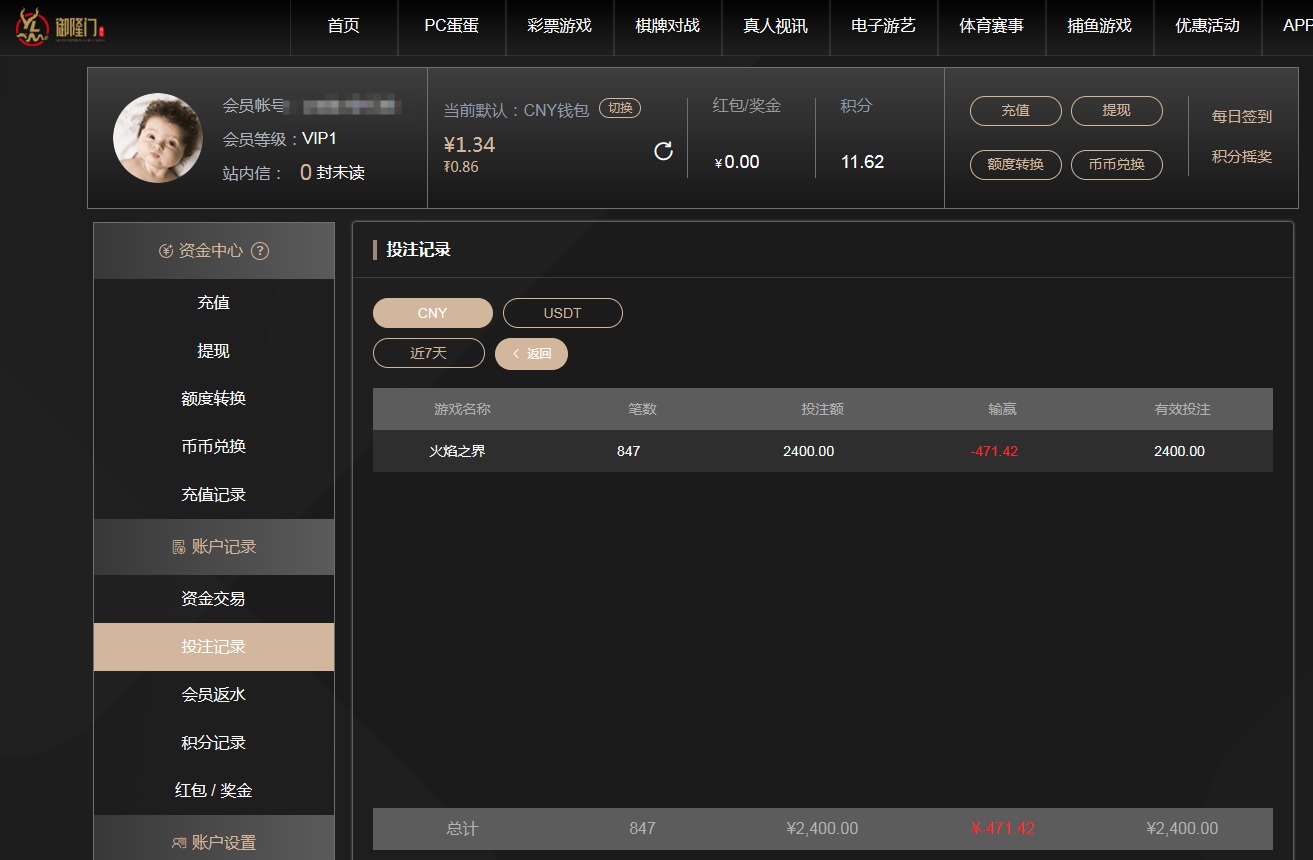Viewport: 1313px width, 860px height.
Task: Open 优惠活动 in the top navigation
Action: (x=1207, y=26)
